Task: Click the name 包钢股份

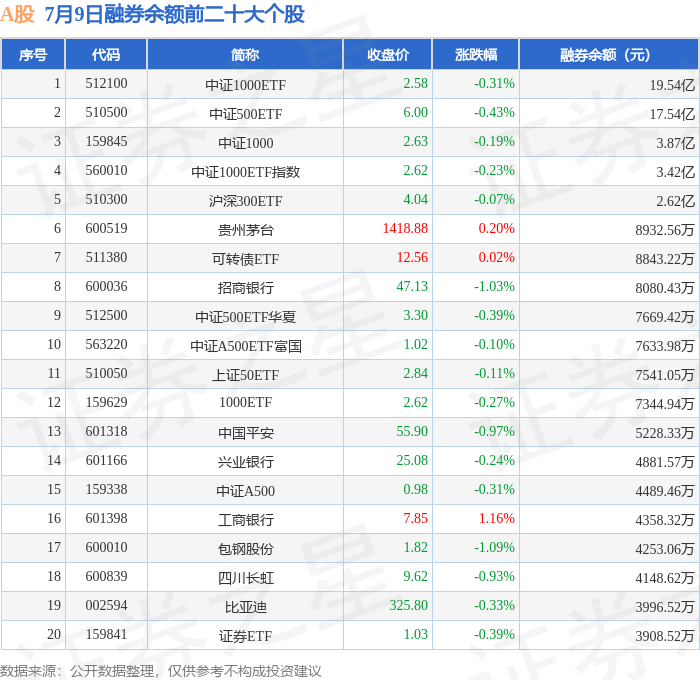Action: coord(246,549)
